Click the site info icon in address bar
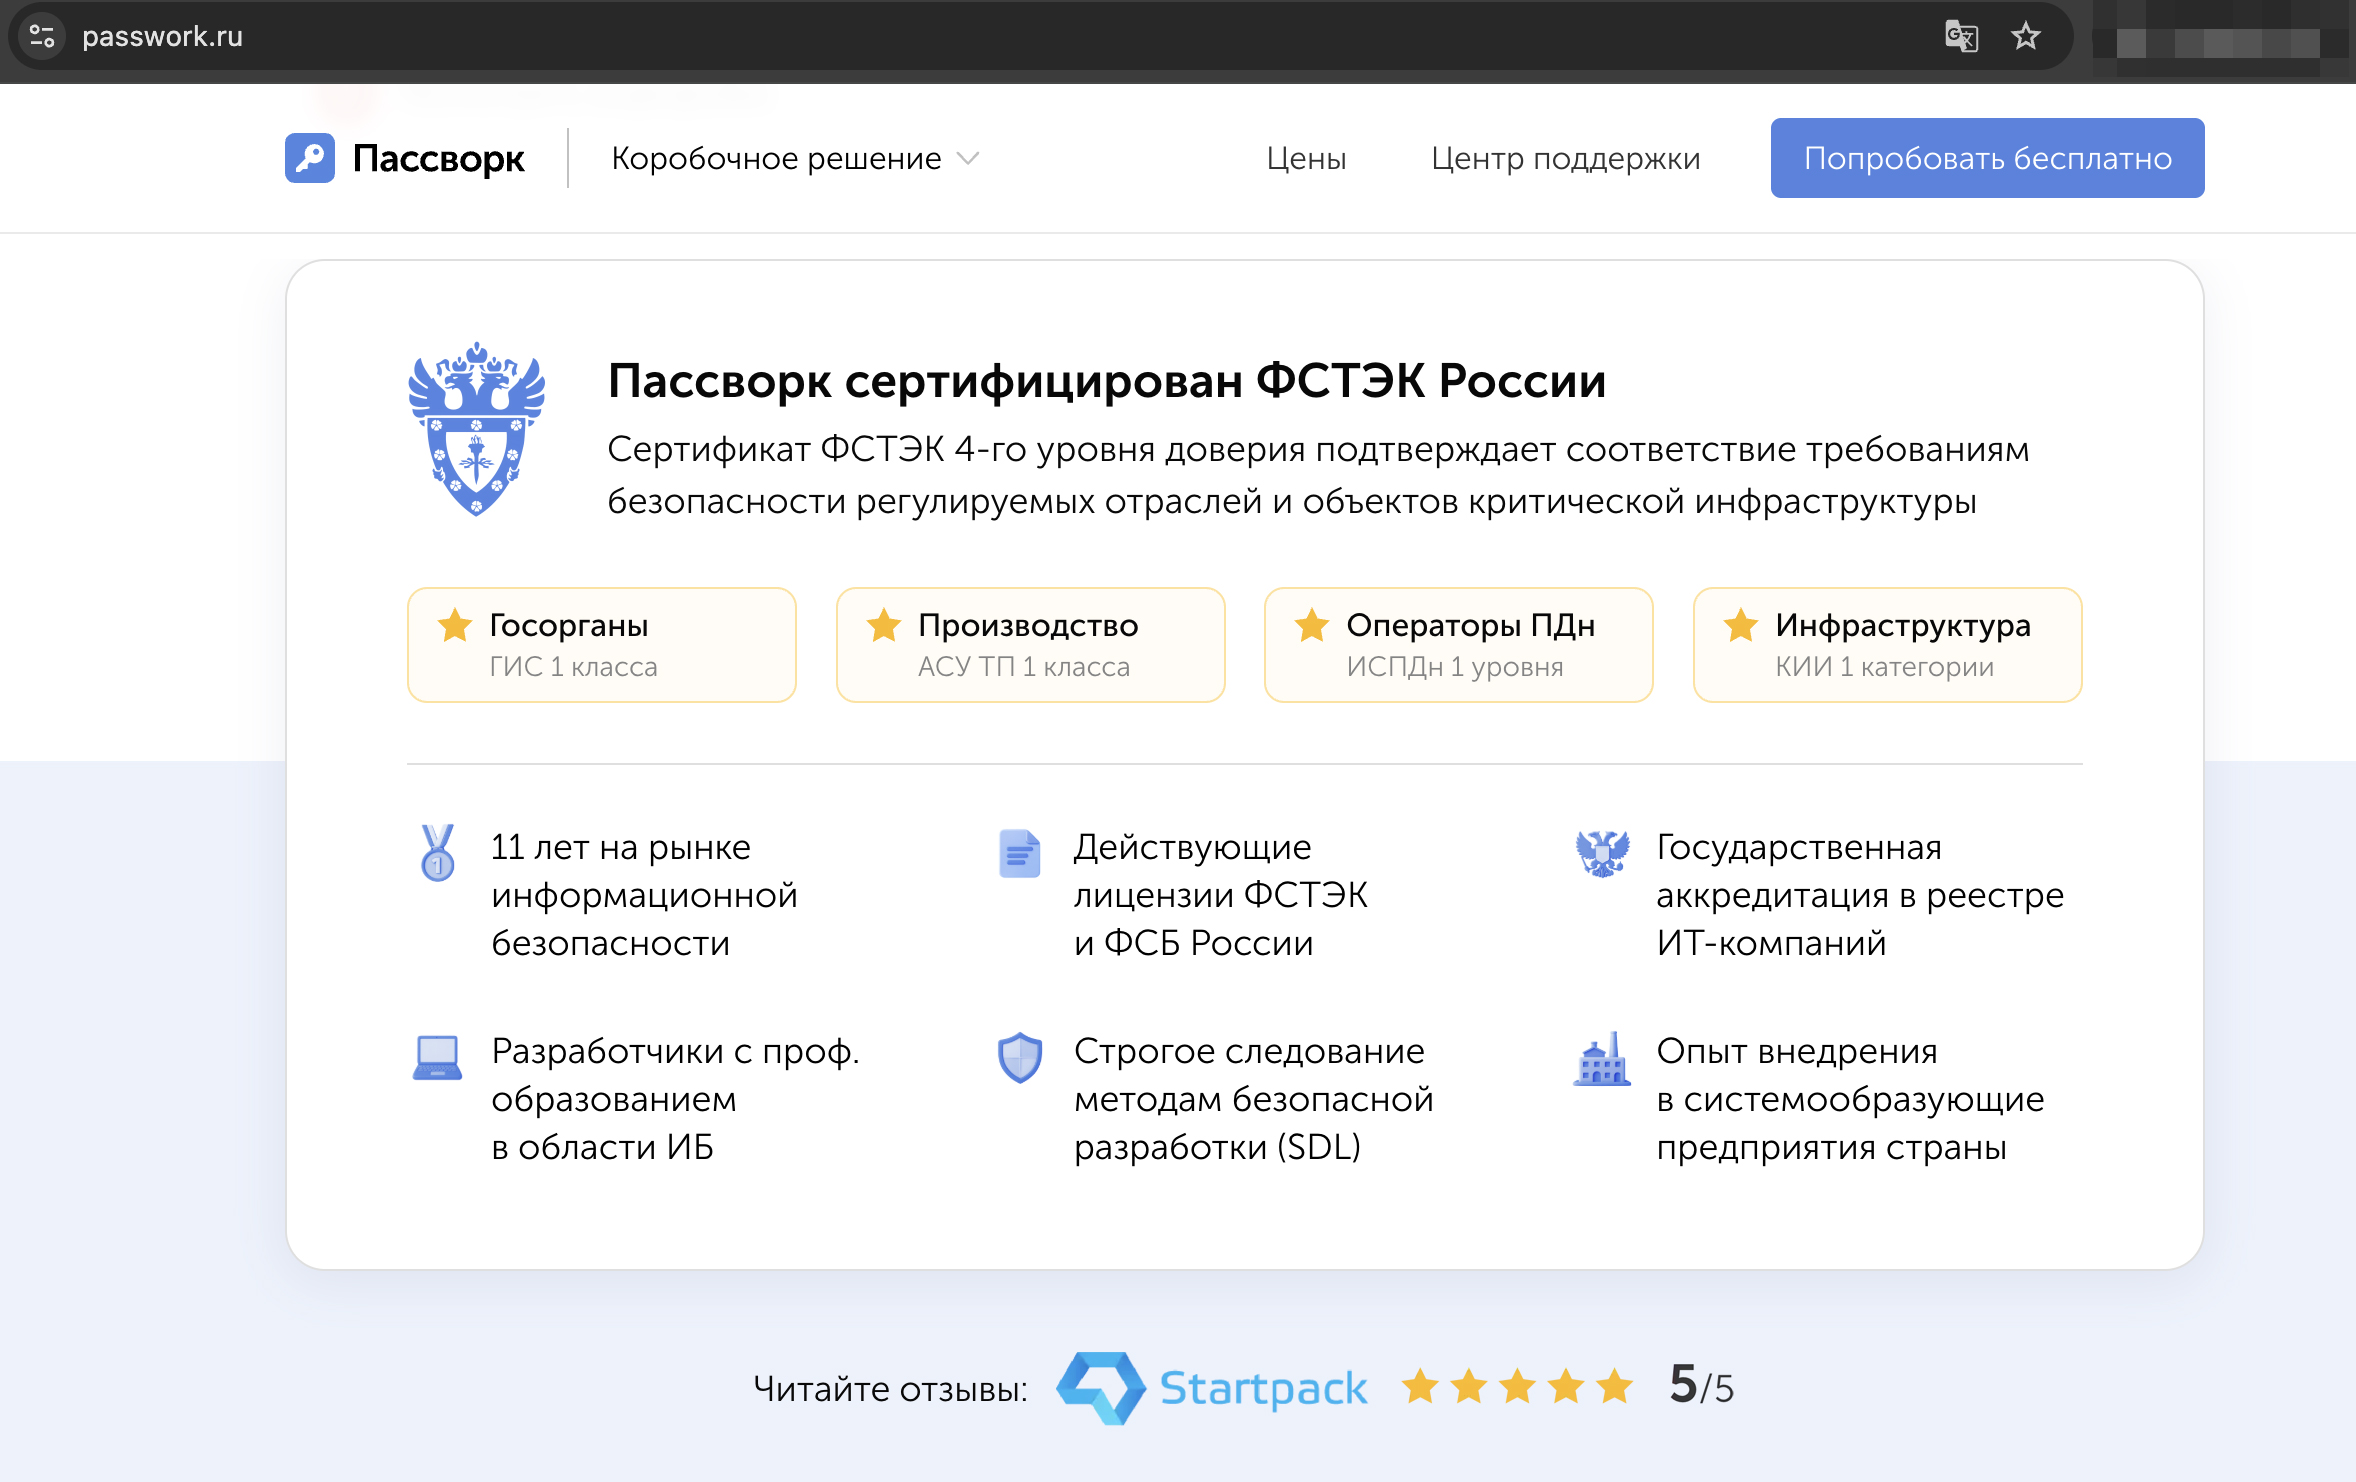 pyautogui.click(x=42, y=36)
